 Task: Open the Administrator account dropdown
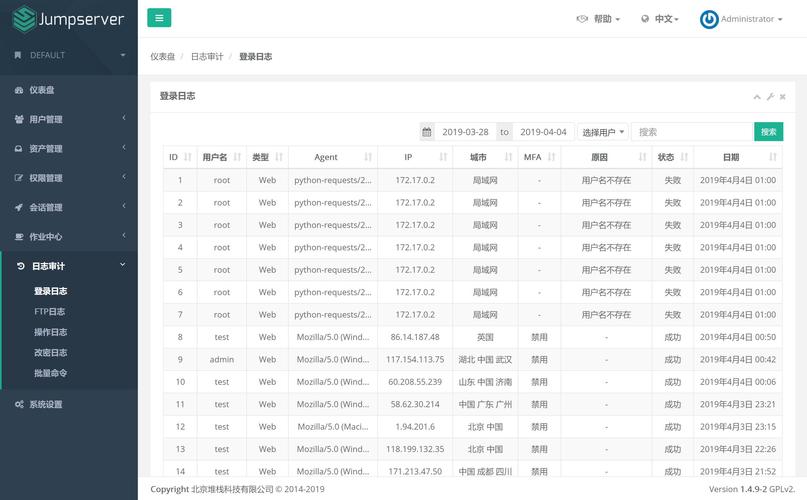pyautogui.click(x=751, y=19)
